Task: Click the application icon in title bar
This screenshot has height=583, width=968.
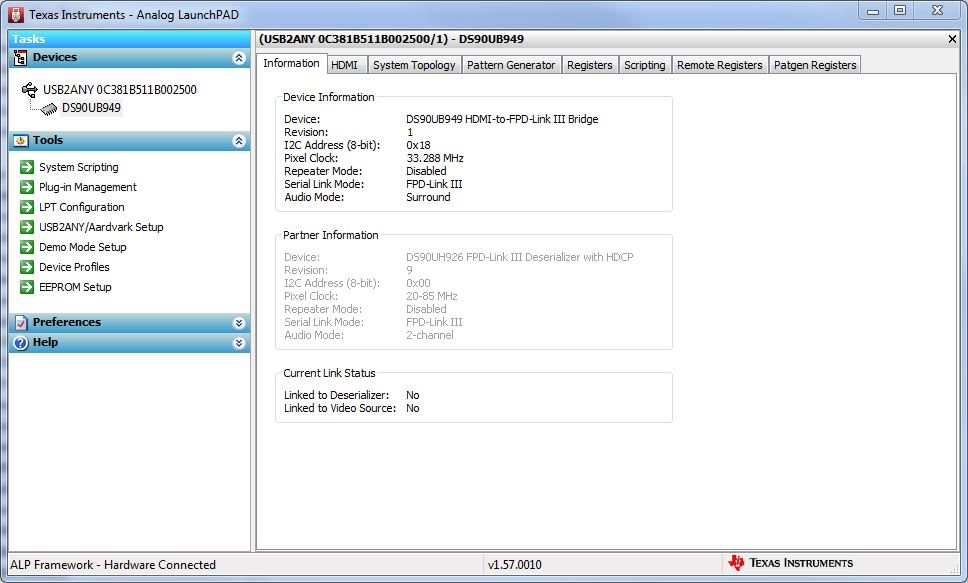Action: (x=16, y=15)
